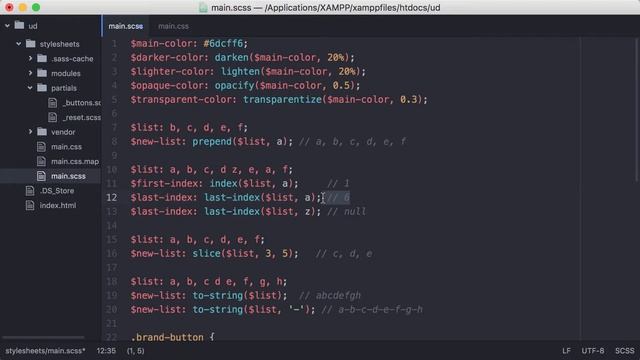Click the .sass-cache folder icon
This screenshot has height=360, width=640.
coord(42,58)
